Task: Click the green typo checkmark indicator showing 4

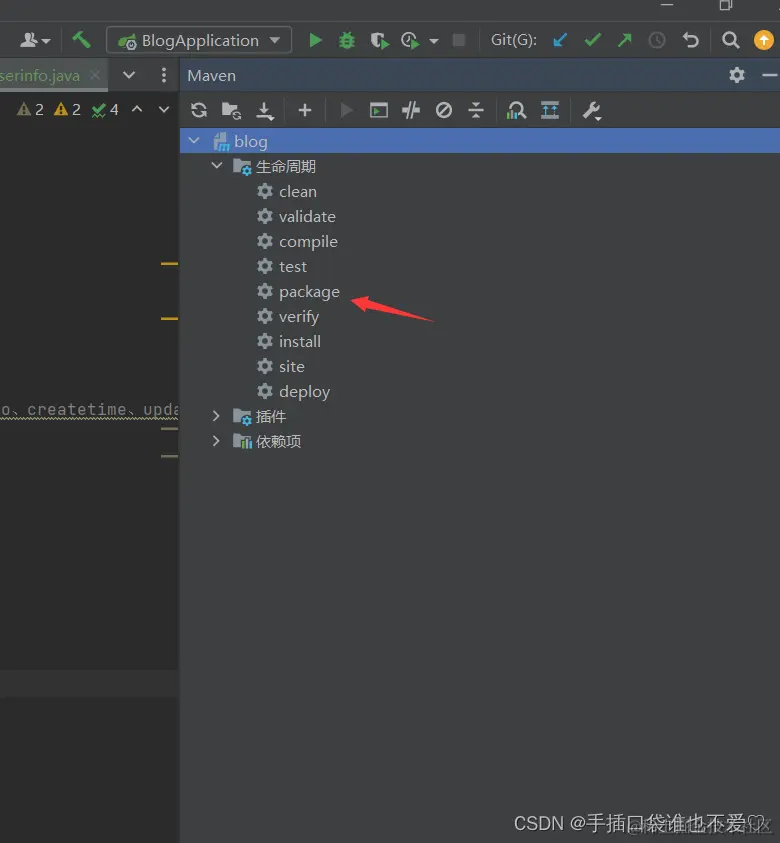Action: [104, 110]
